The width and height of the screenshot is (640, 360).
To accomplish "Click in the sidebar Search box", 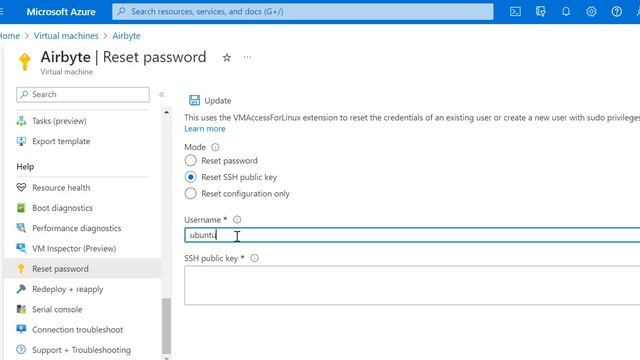I will coord(83,94).
